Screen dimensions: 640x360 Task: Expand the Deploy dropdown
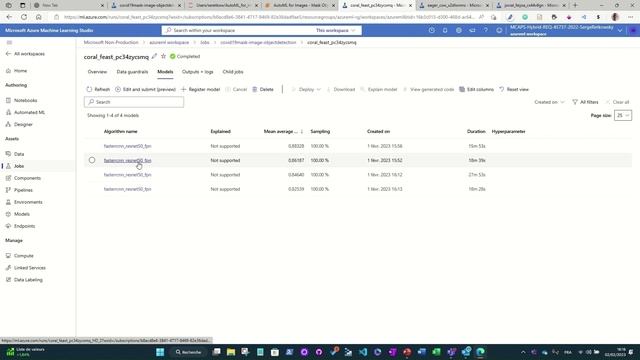coord(306,89)
